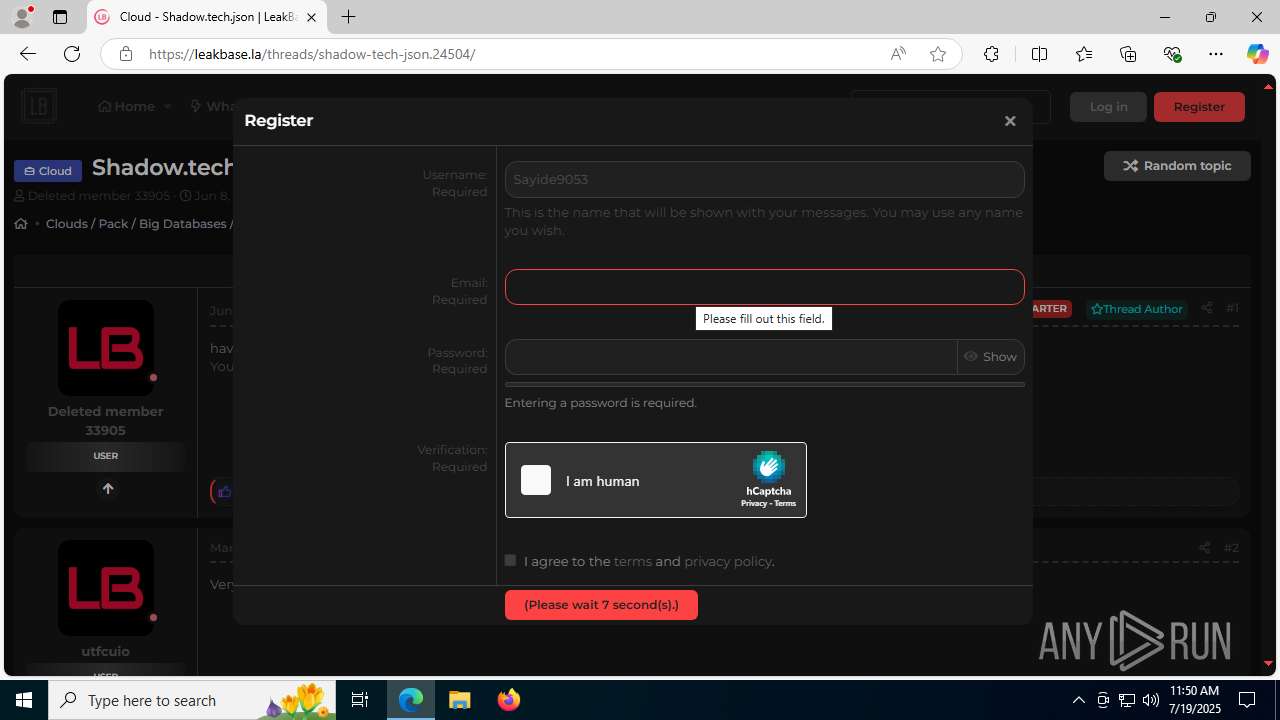Click the browser Back button

point(27,54)
